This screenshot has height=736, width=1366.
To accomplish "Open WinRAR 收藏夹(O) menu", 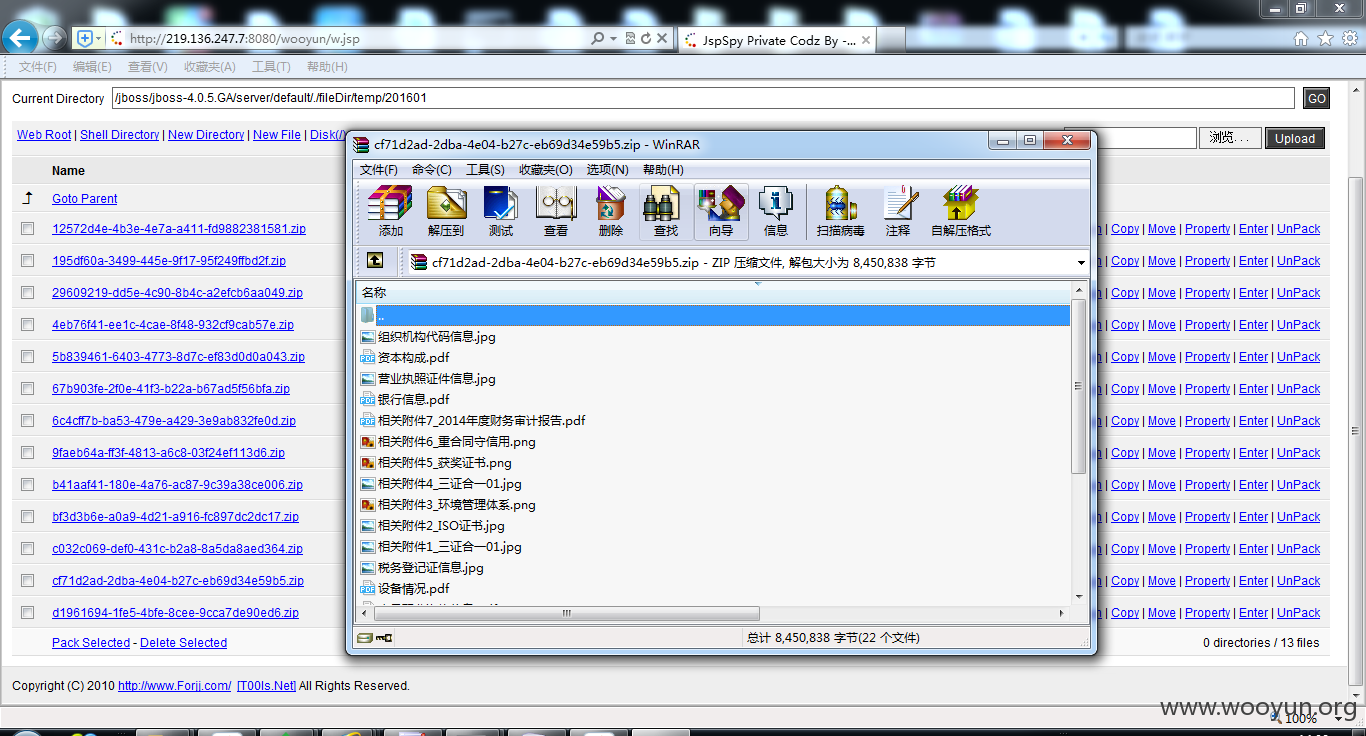I will pyautogui.click(x=546, y=170).
